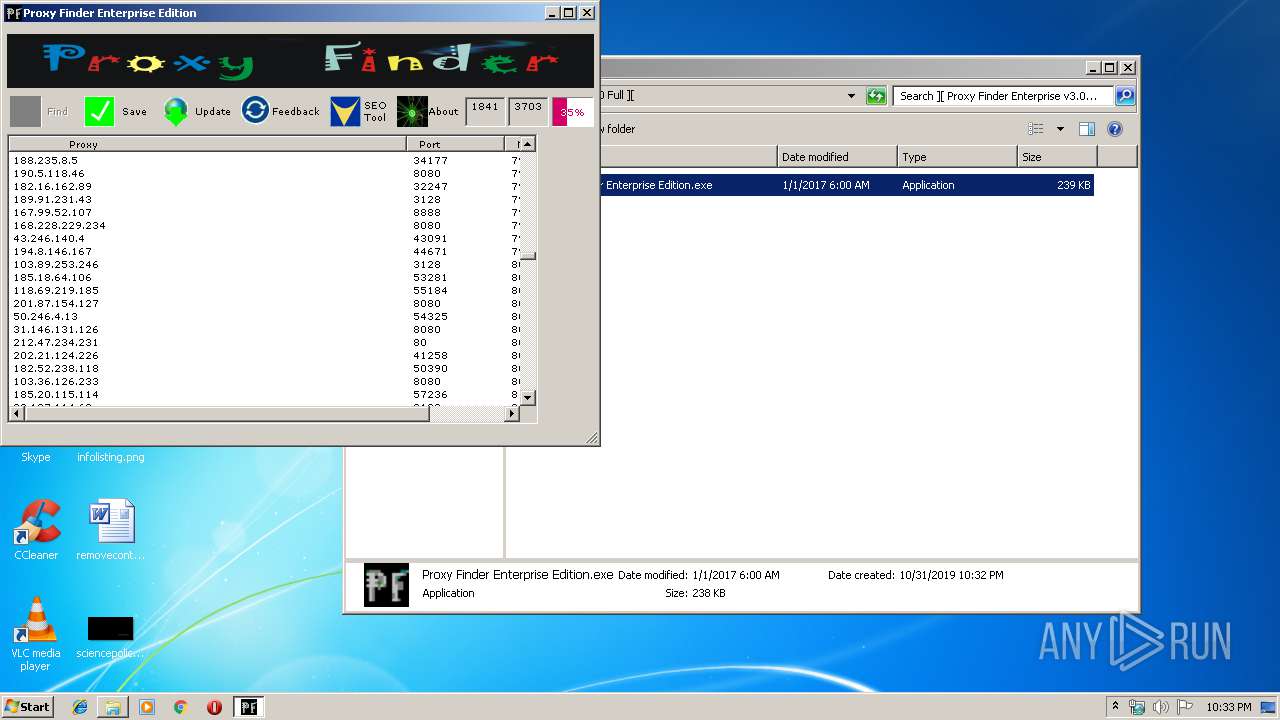The image size is (1280, 720).
Task: Select proxy row 190.5.118.46
Action: click(x=264, y=173)
